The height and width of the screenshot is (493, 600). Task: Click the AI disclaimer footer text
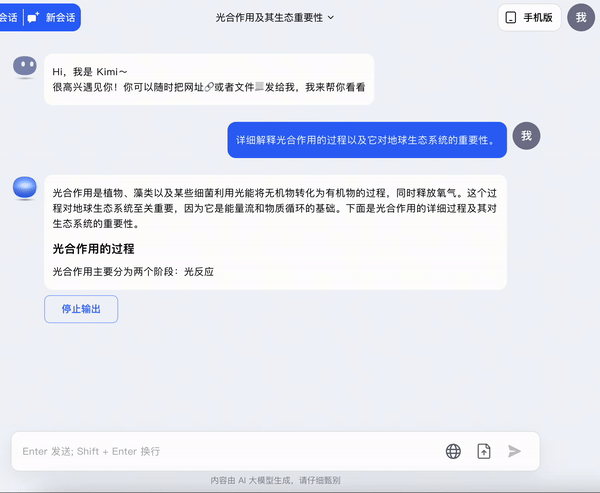pos(275,480)
